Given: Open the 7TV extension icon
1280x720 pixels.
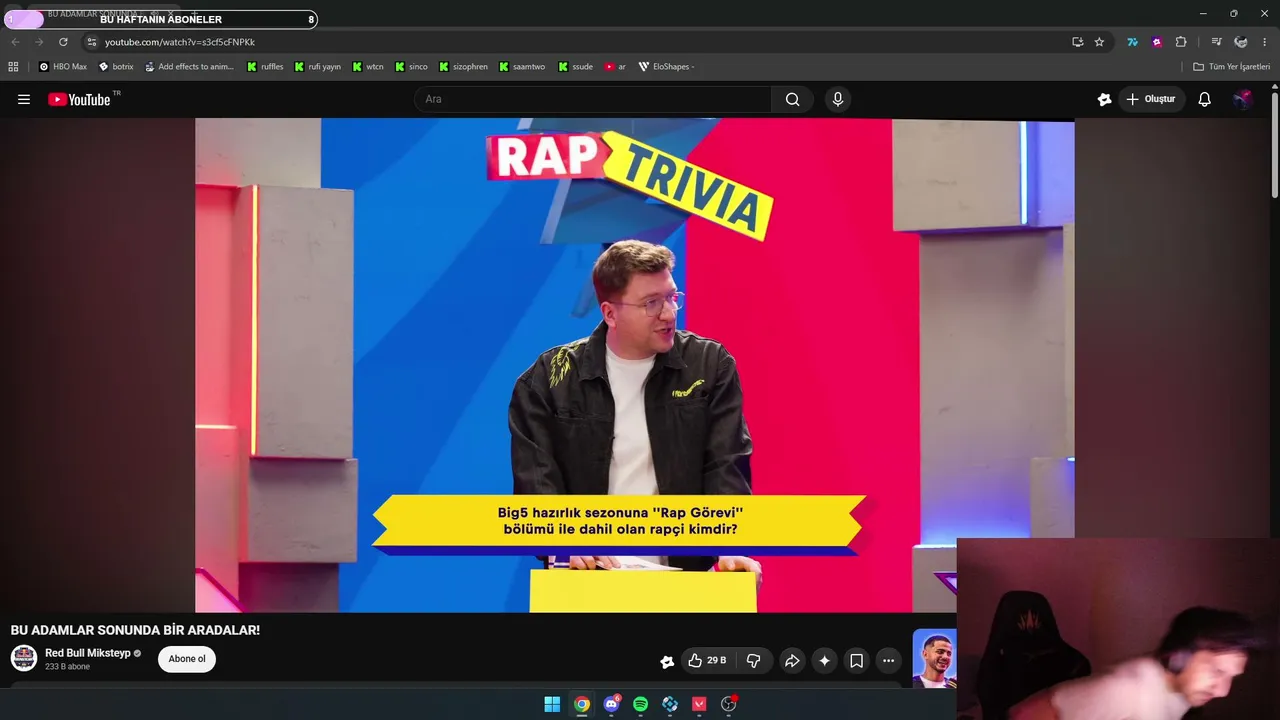Looking at the screenshot, I should pyautogui.click(x=1132, y=42).
